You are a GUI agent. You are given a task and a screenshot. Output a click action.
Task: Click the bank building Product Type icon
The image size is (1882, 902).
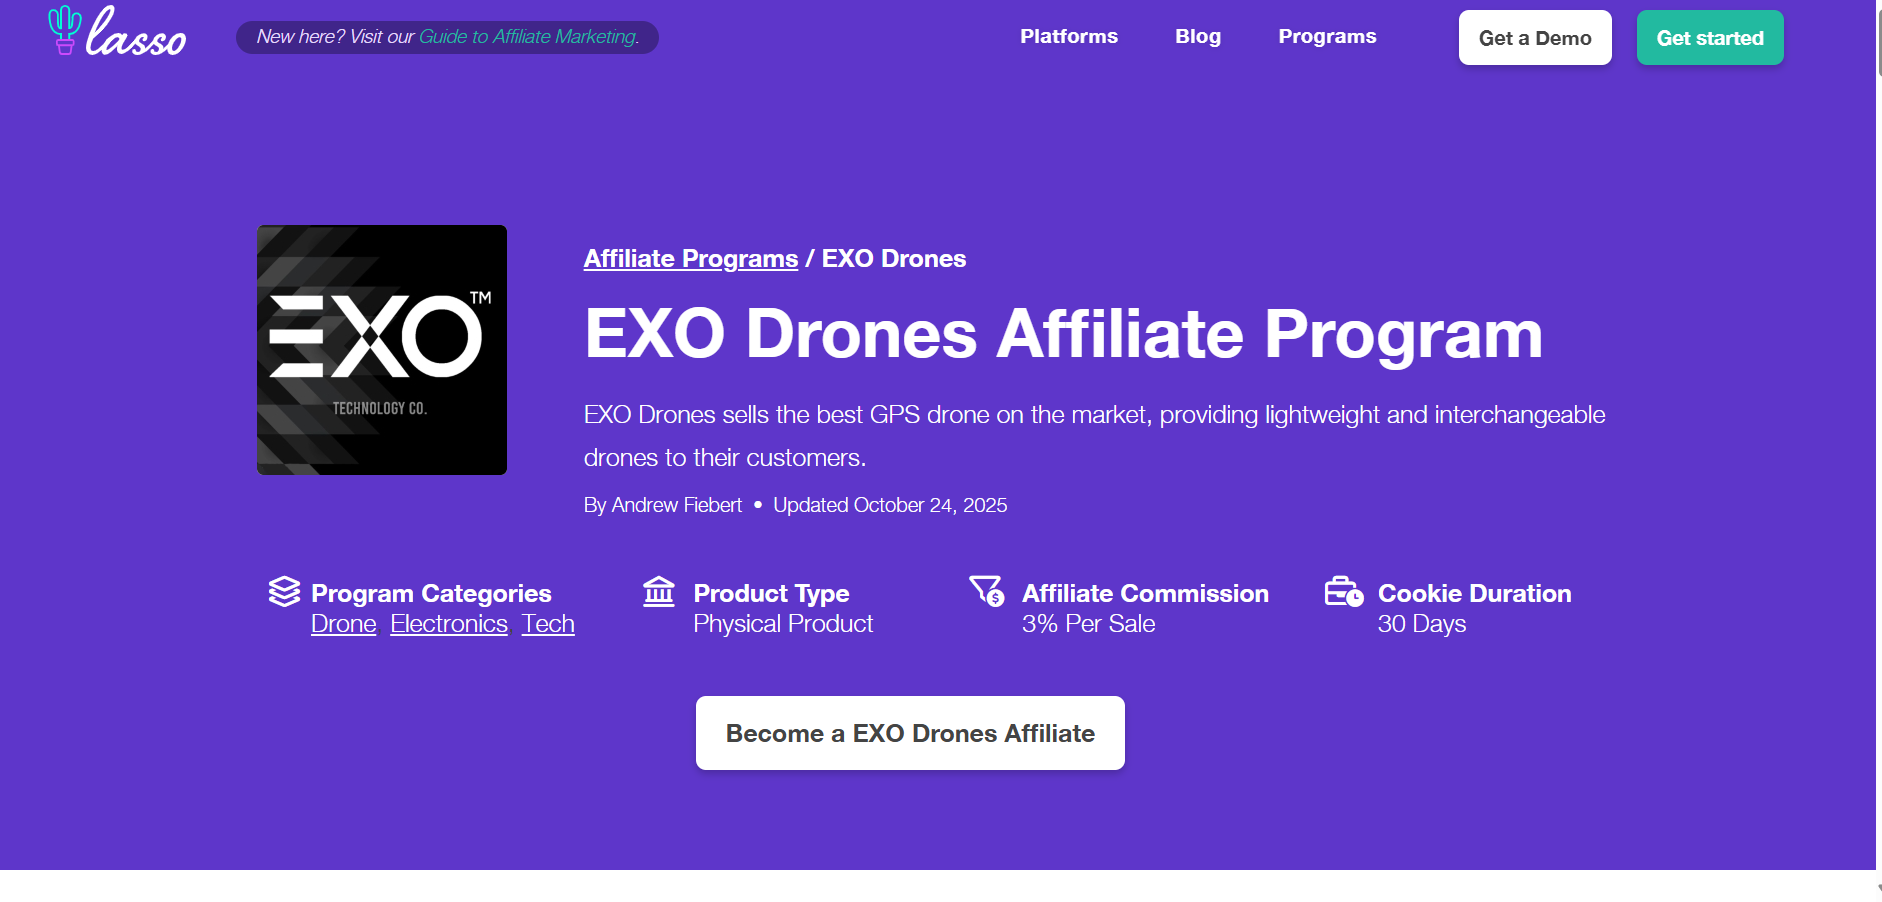coord(659,592)
